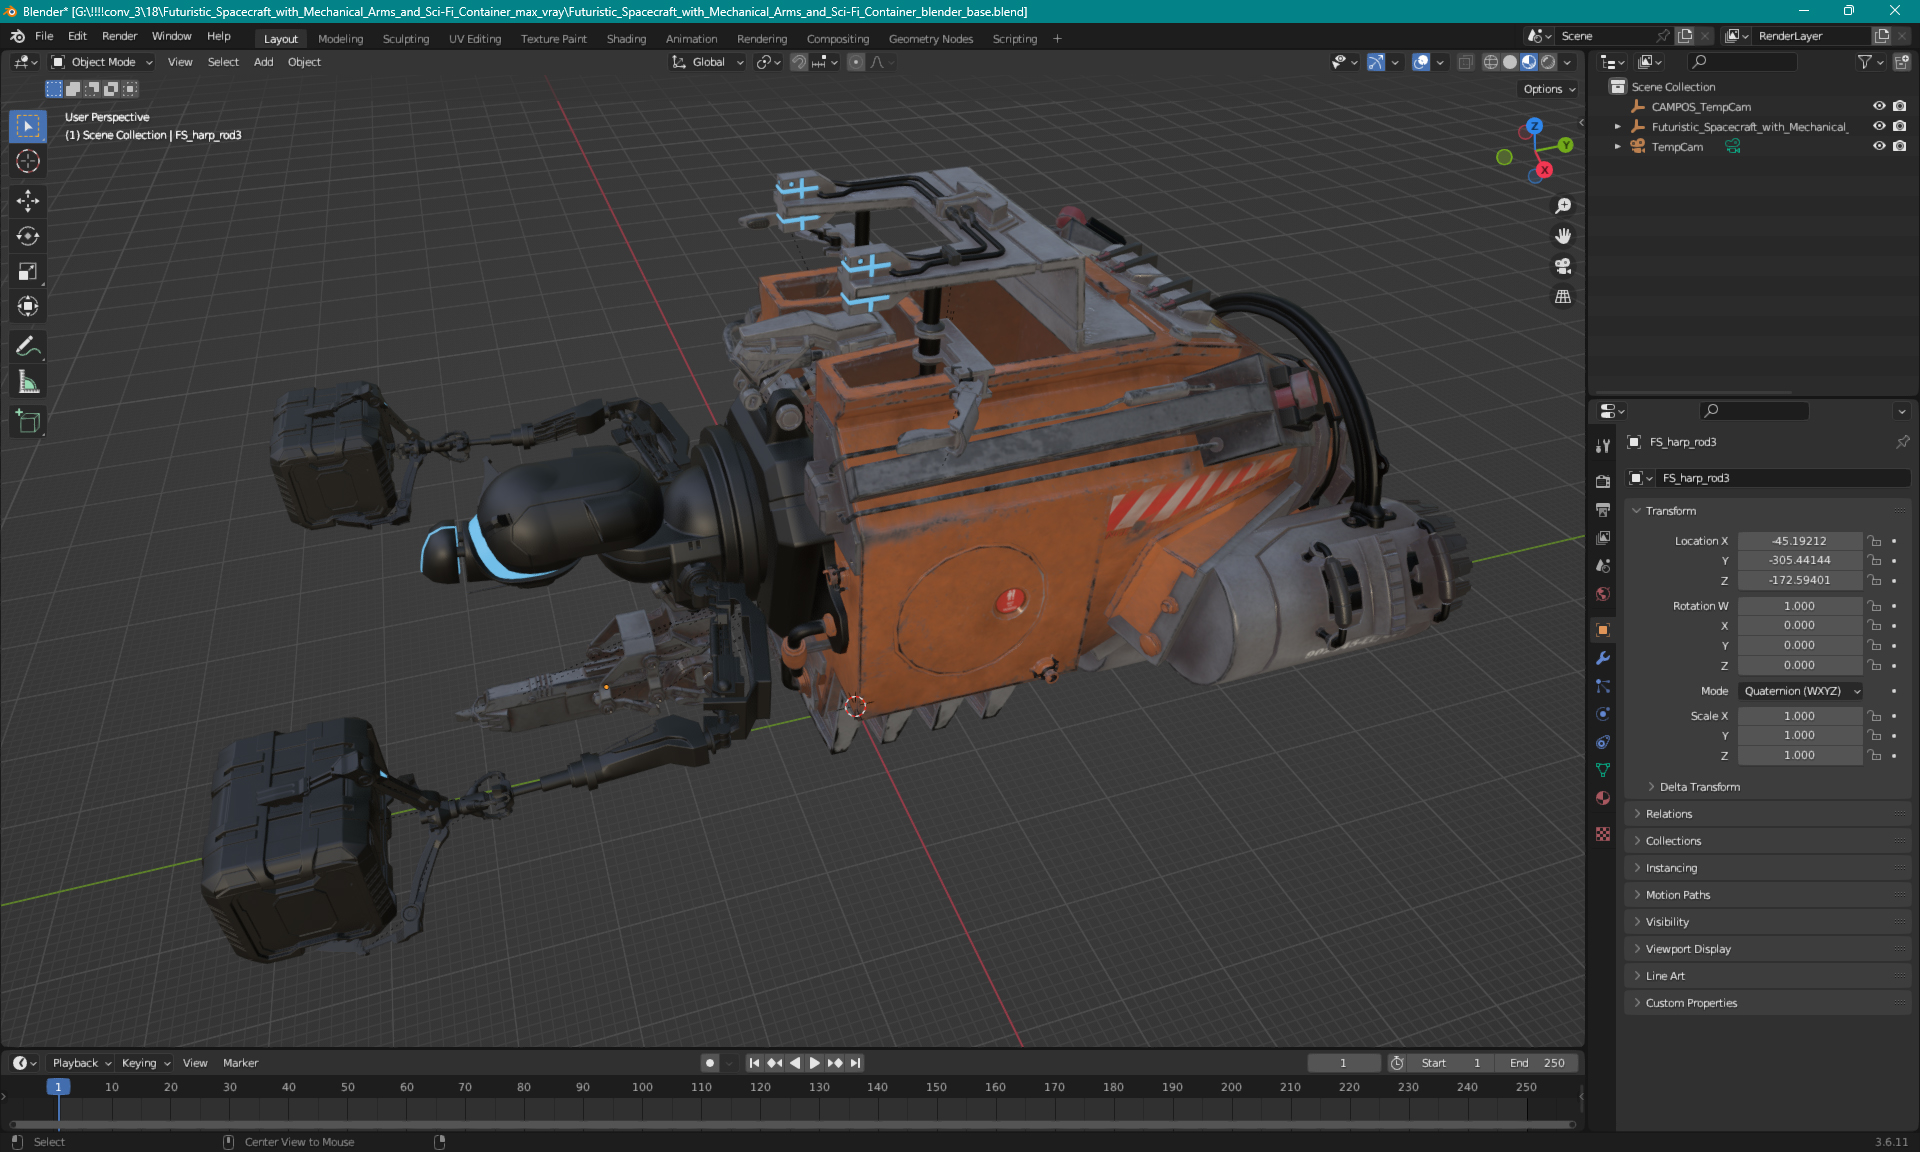Click the play animation button
The image size is (1920, 1152).
tap(813, 1063)
